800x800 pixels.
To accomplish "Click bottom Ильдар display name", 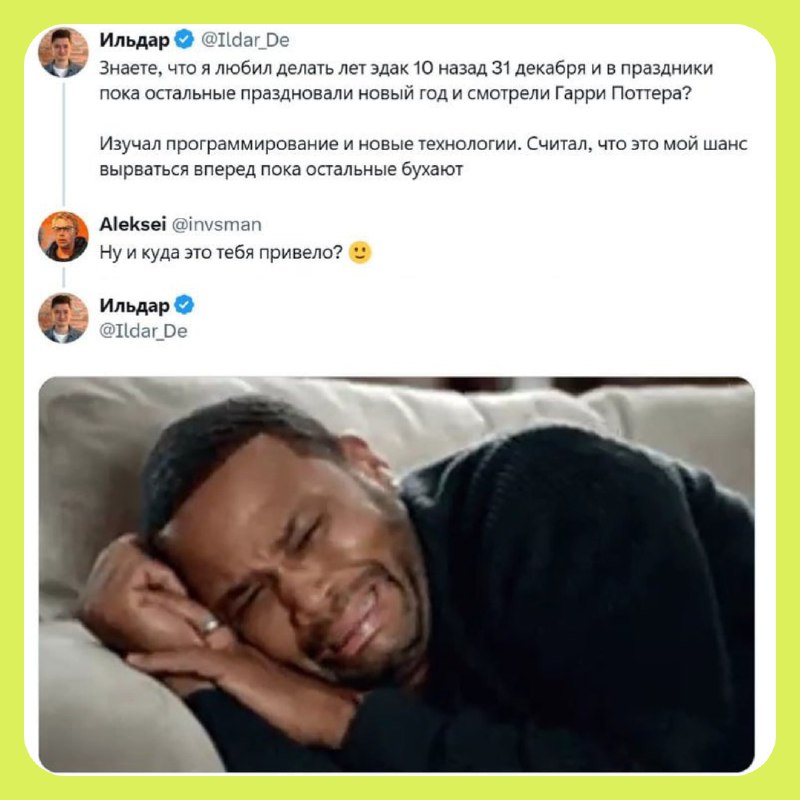I will click(135, 306).
